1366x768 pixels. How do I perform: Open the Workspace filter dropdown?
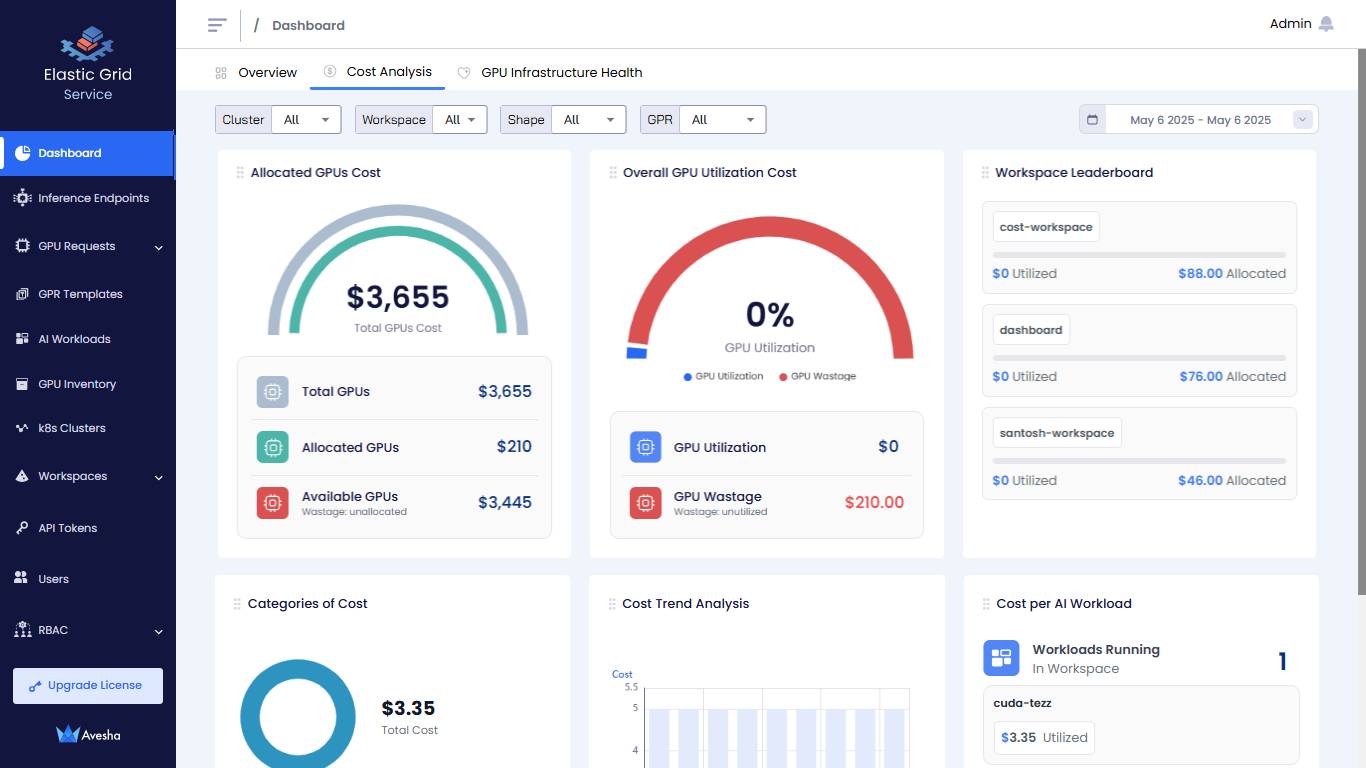(x=459, y=120)
